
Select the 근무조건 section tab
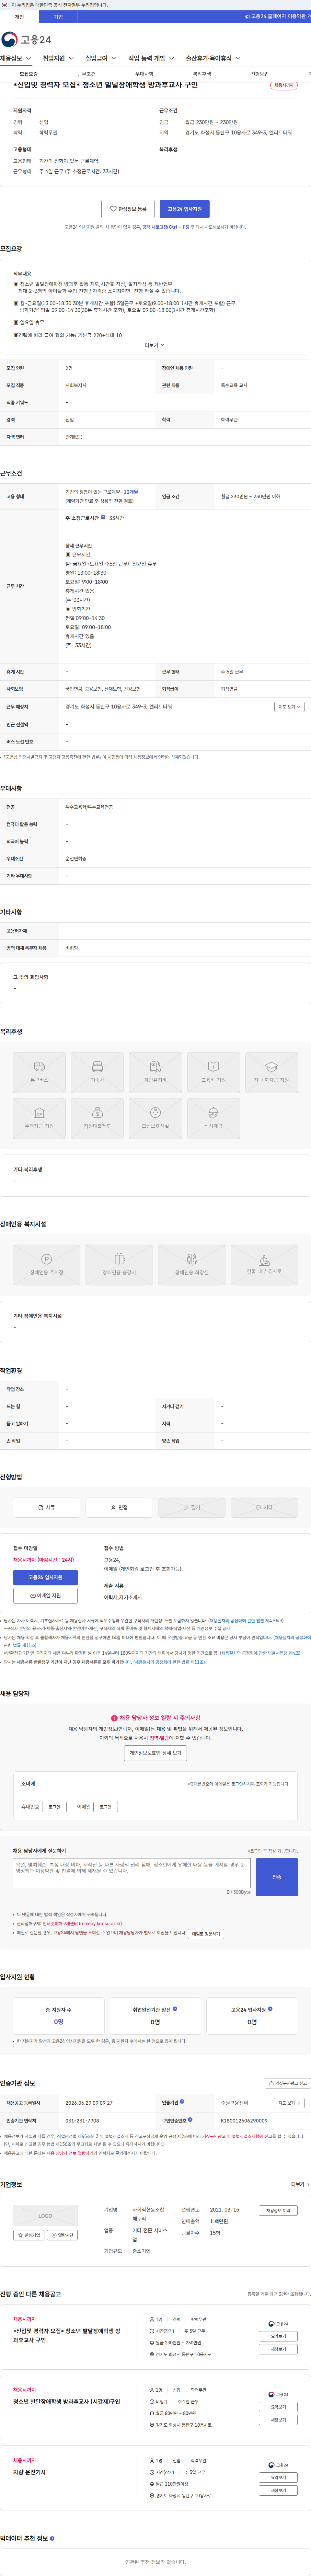coord(87,74)
